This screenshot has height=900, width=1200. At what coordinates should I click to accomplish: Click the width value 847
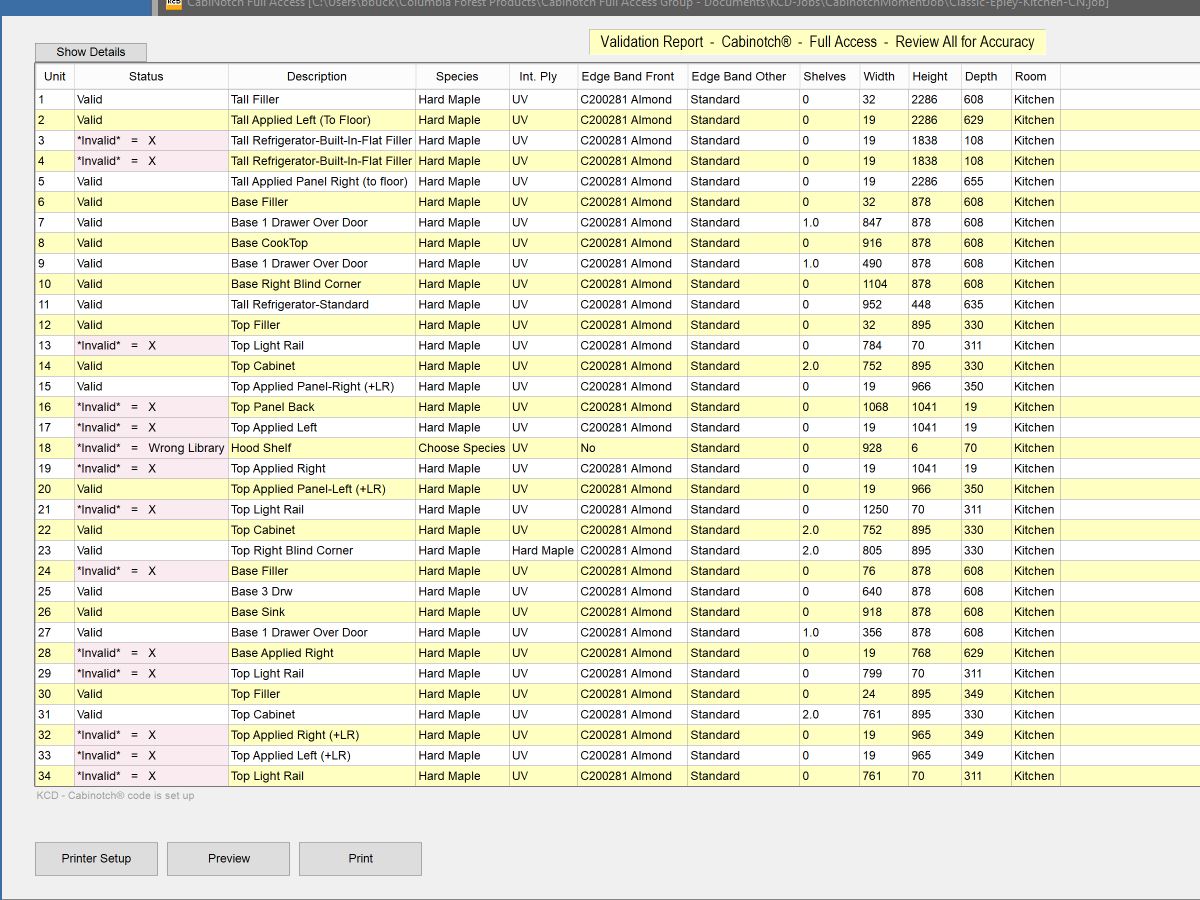(884, 223)
